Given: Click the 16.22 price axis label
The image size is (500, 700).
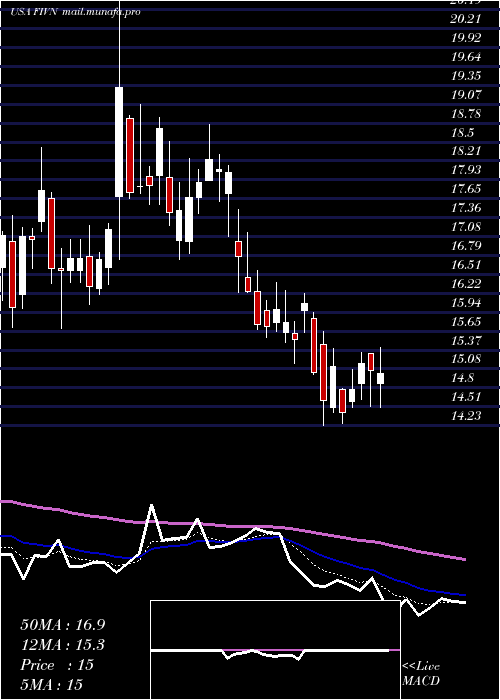Looking at the screenshot, I should 466,283.
